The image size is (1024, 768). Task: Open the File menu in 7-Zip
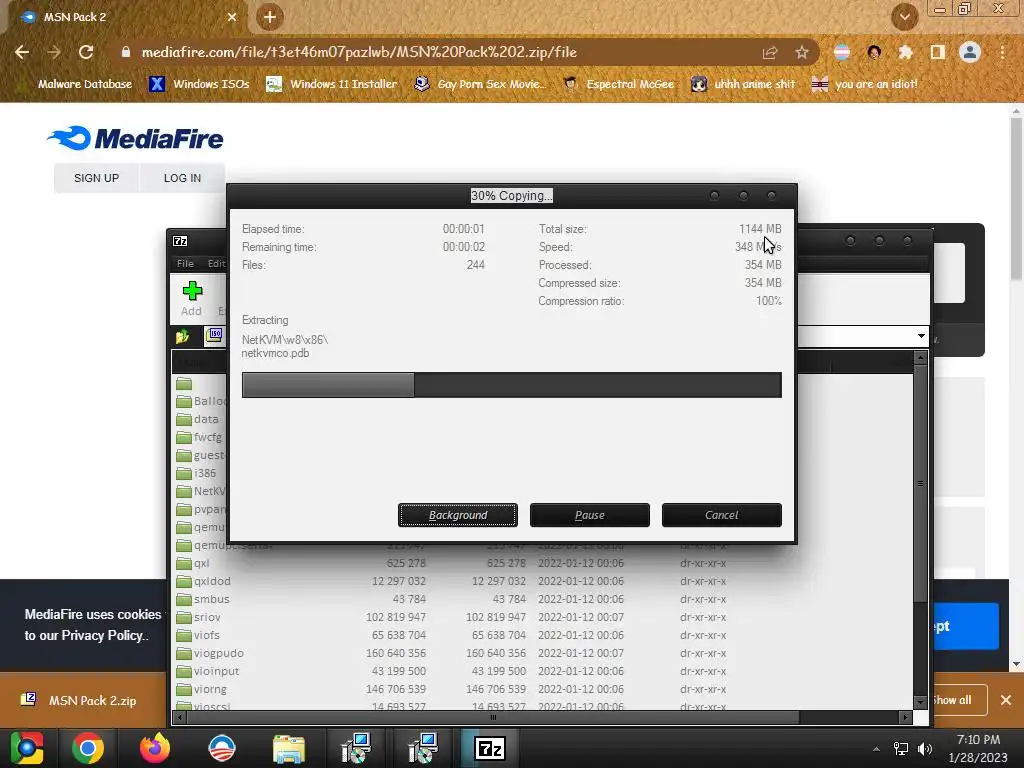(185, 263)
